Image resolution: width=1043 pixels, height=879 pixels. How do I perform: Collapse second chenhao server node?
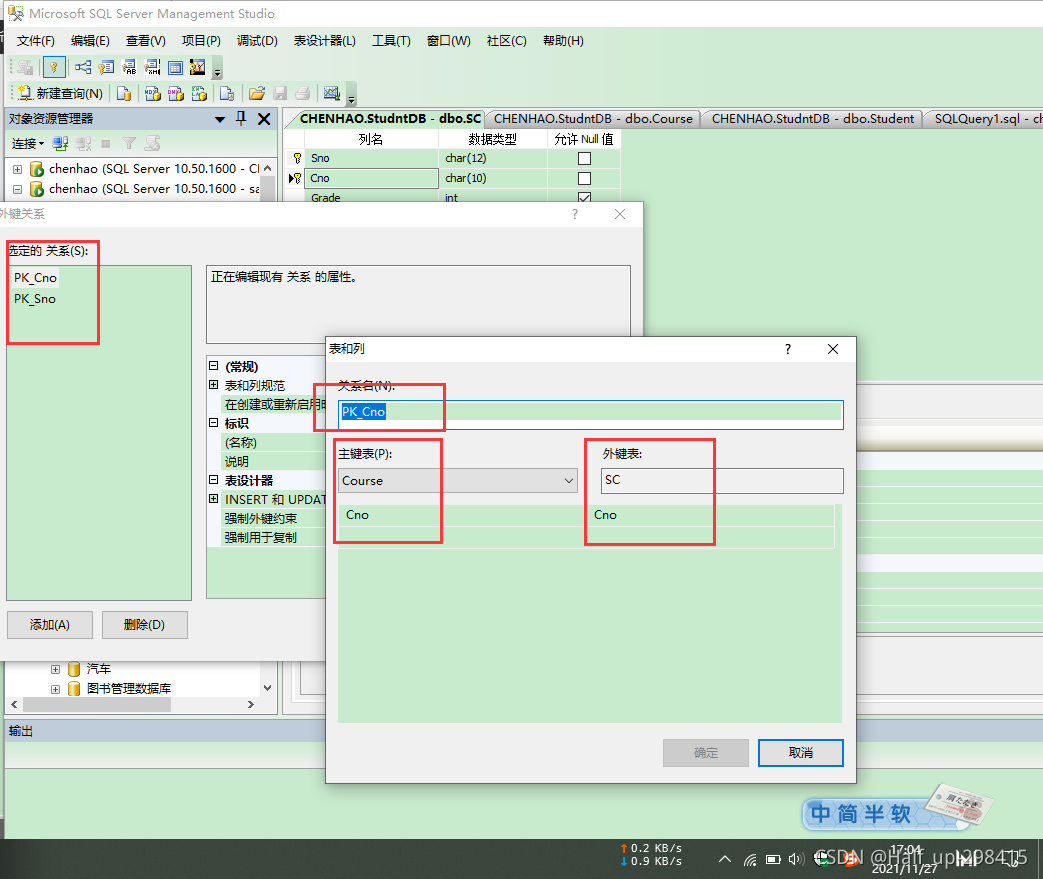pos(18,189)
